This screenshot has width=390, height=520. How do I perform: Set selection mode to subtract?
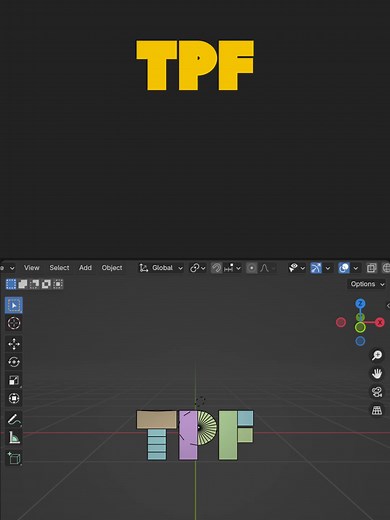(x=34, y=284)
